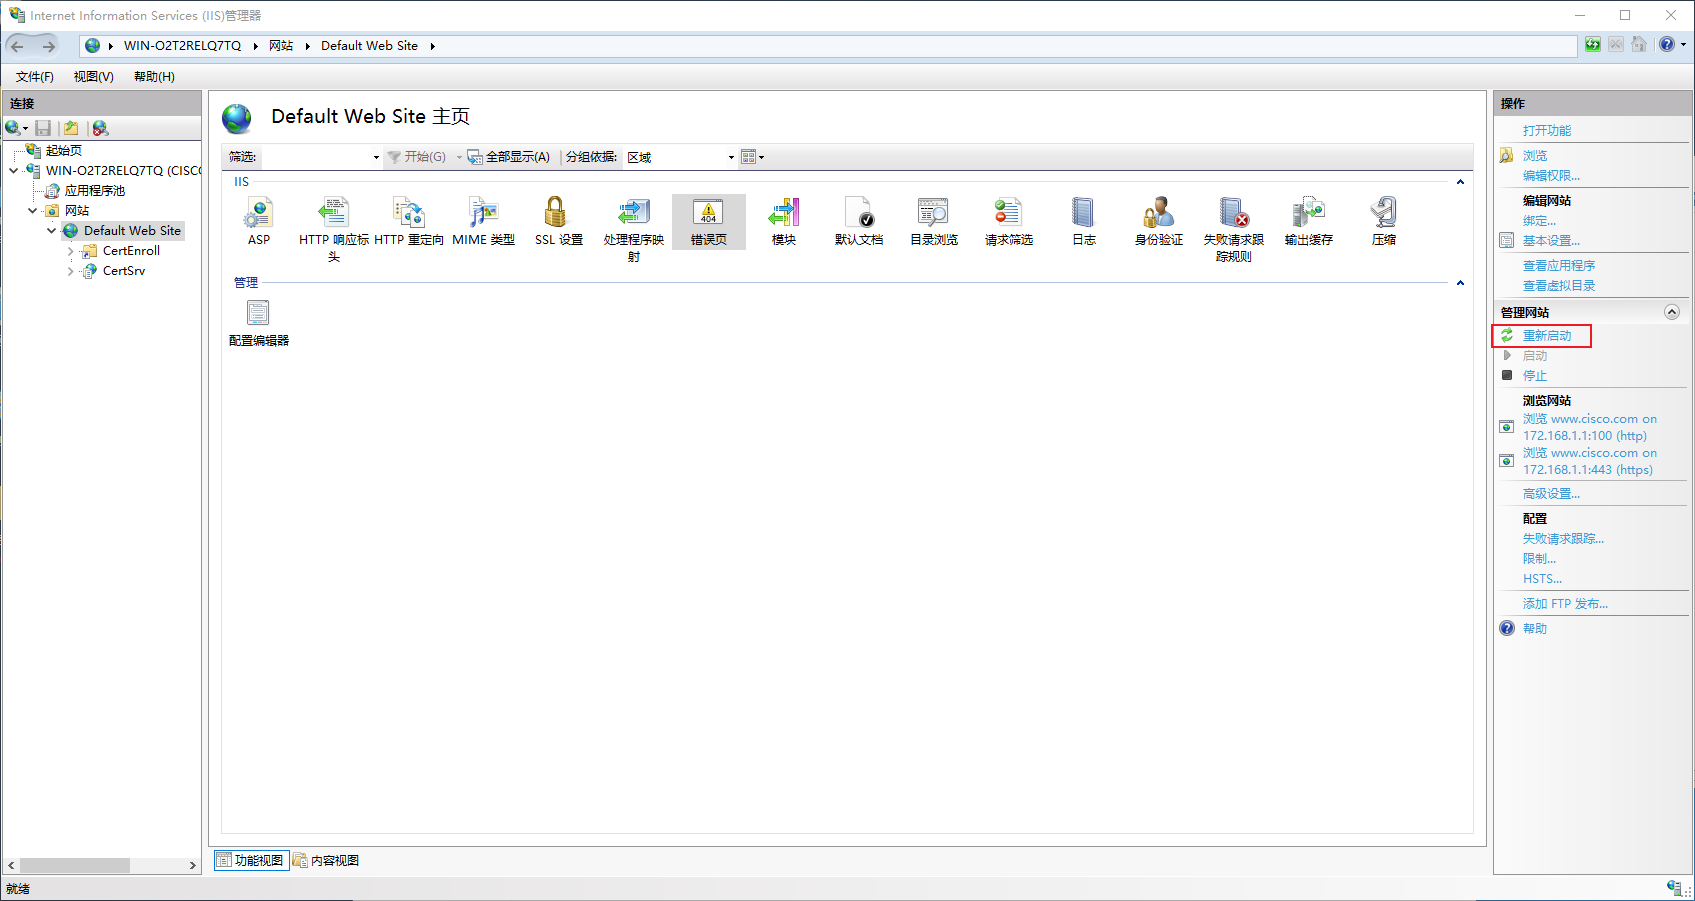This screenshot has width=1695, height=901.
Task: Switch to 功能视图 at the bottom
Action: [251, 861]
